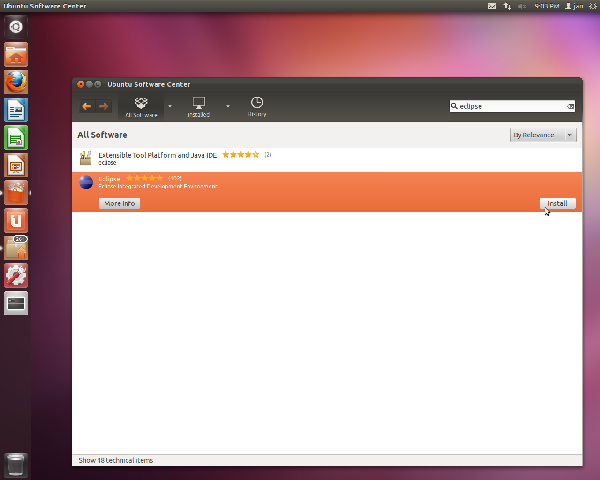
Task: Open Ubuntu One from launcher
Action: (x=16, y=220)
